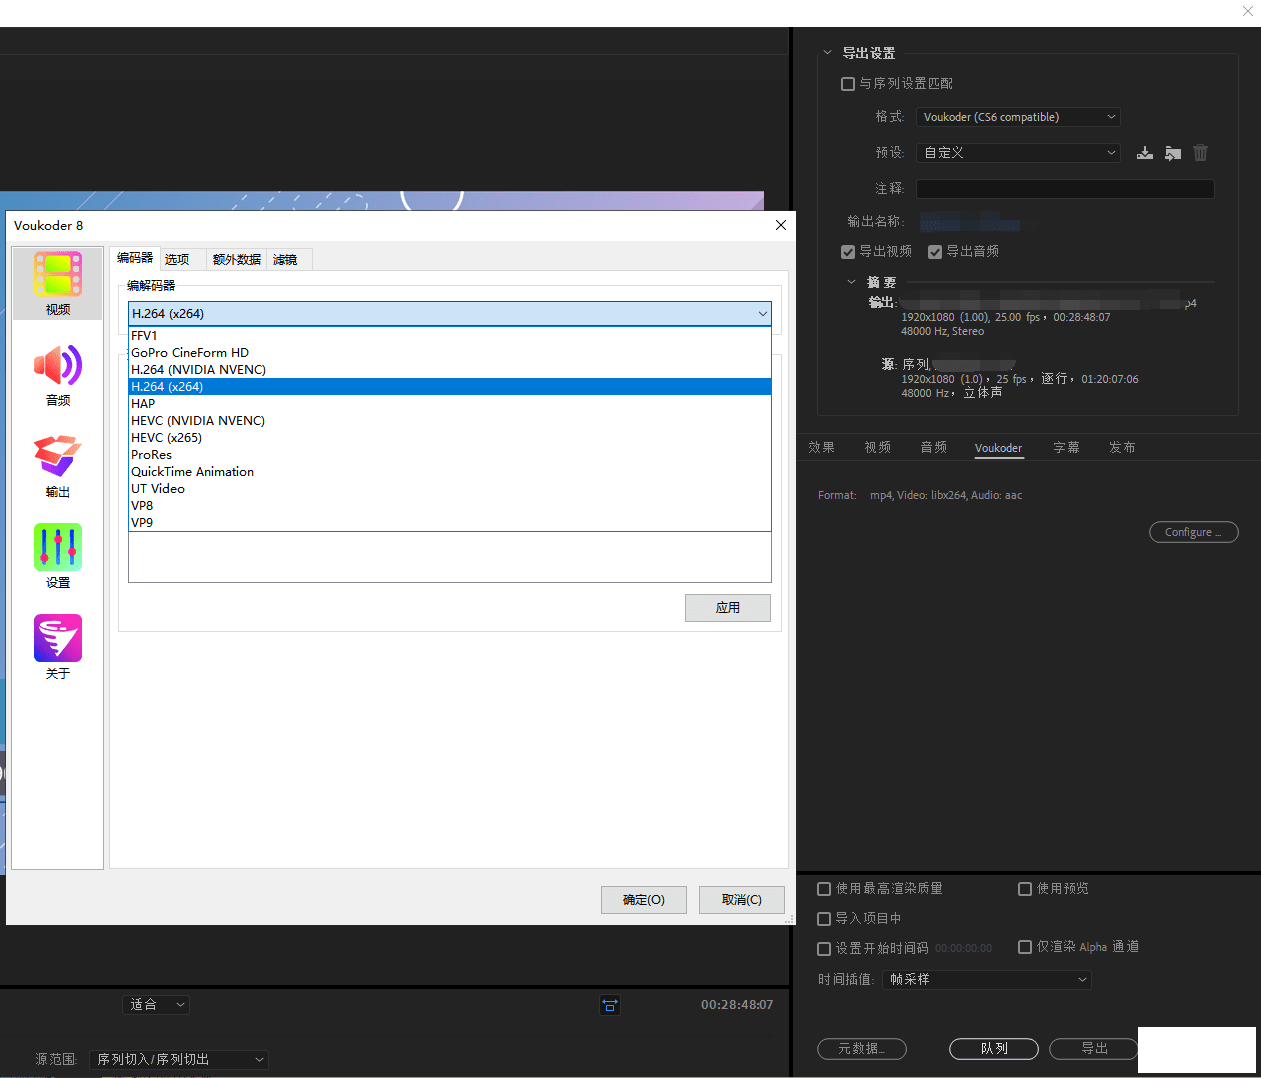This screenshot has height=1078, width=1261.
Task: Select UT Video encoder
Action: pyautogui.click(x=450, y=489)
